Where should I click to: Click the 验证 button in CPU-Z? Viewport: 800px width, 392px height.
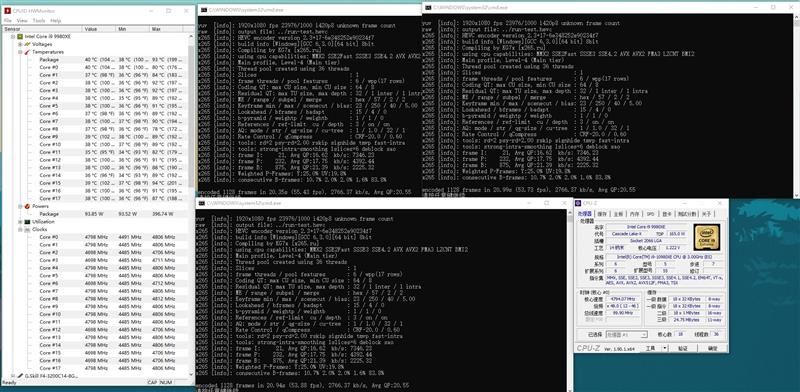pyautogui.click(x=683, y=348)
